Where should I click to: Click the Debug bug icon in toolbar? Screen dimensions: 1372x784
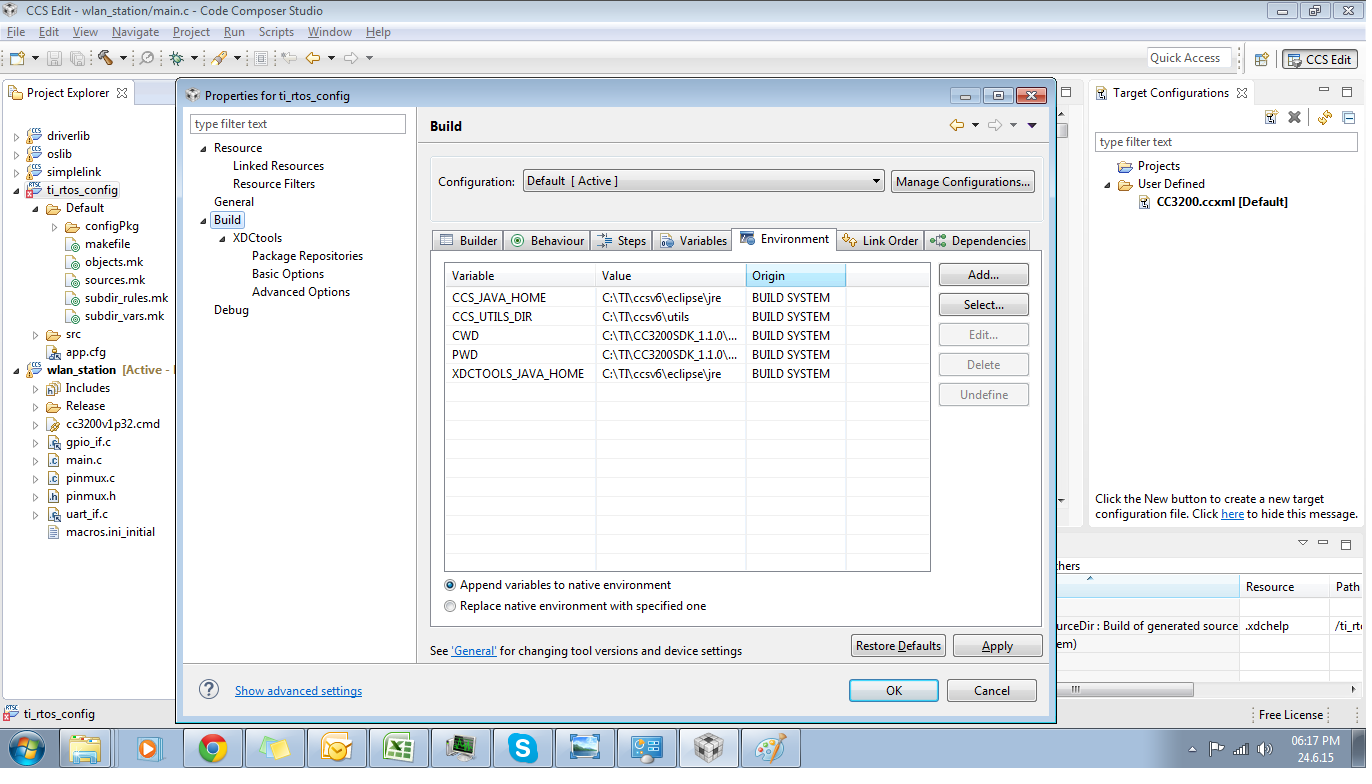(x=177, y=59)
